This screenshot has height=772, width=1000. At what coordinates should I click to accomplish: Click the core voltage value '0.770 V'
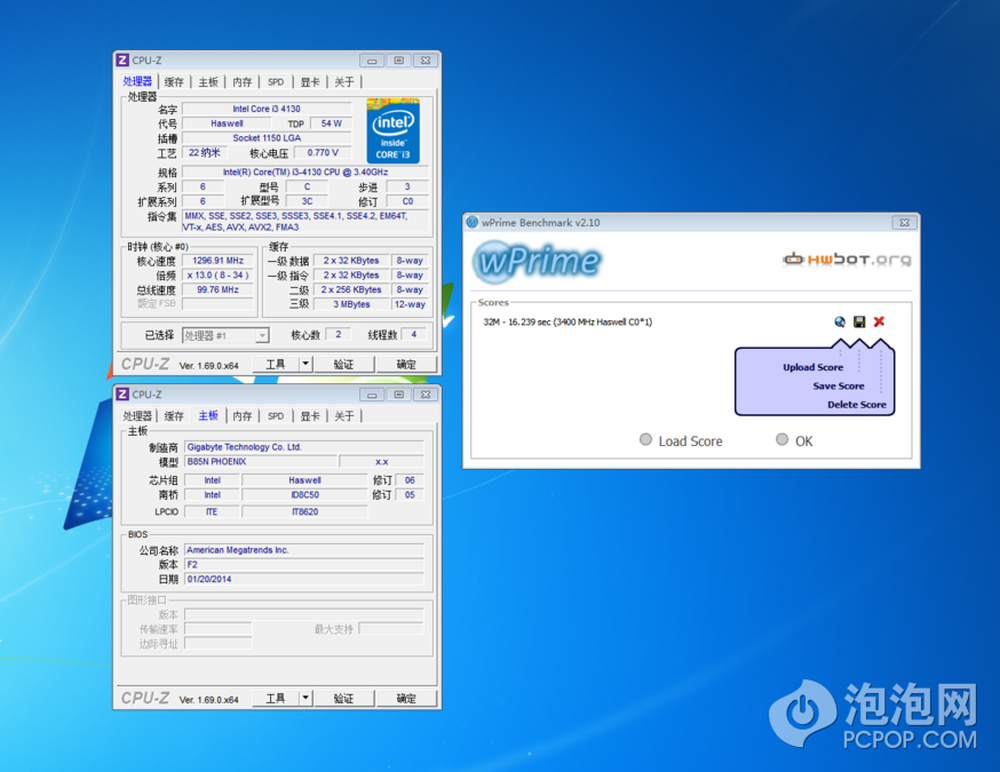323,152
